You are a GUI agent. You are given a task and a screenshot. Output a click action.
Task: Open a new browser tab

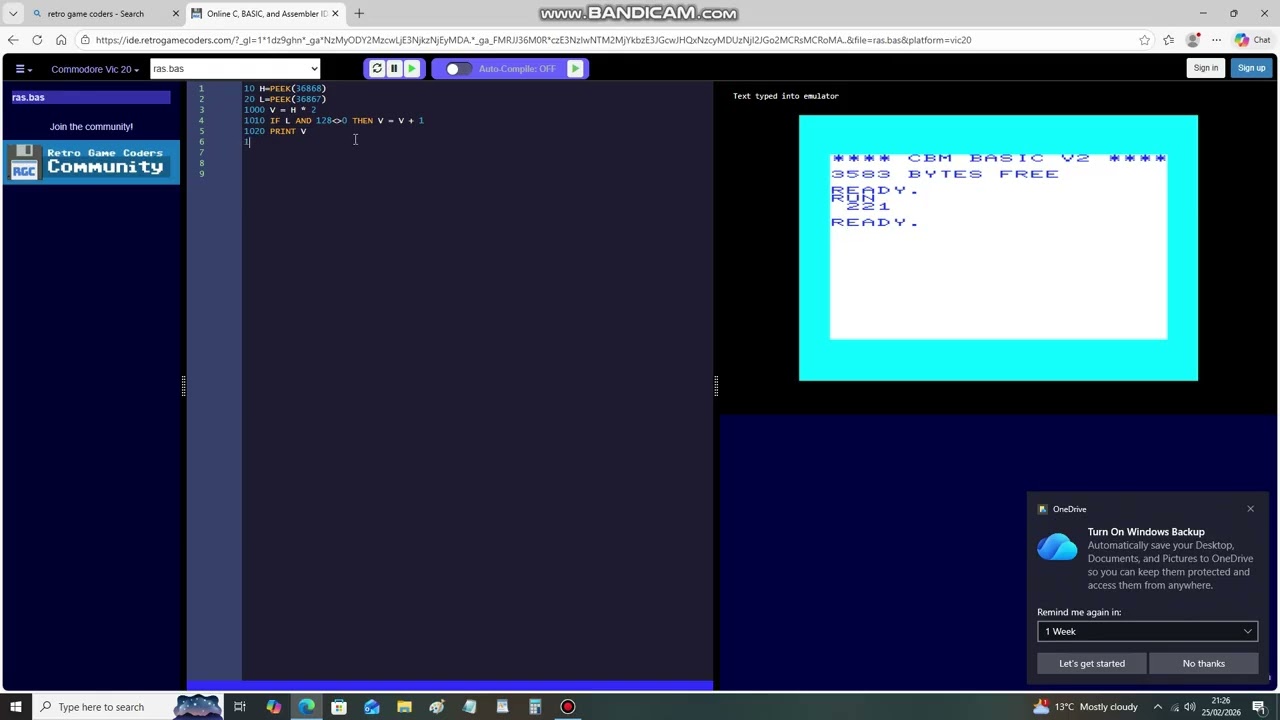coord(359,14)
